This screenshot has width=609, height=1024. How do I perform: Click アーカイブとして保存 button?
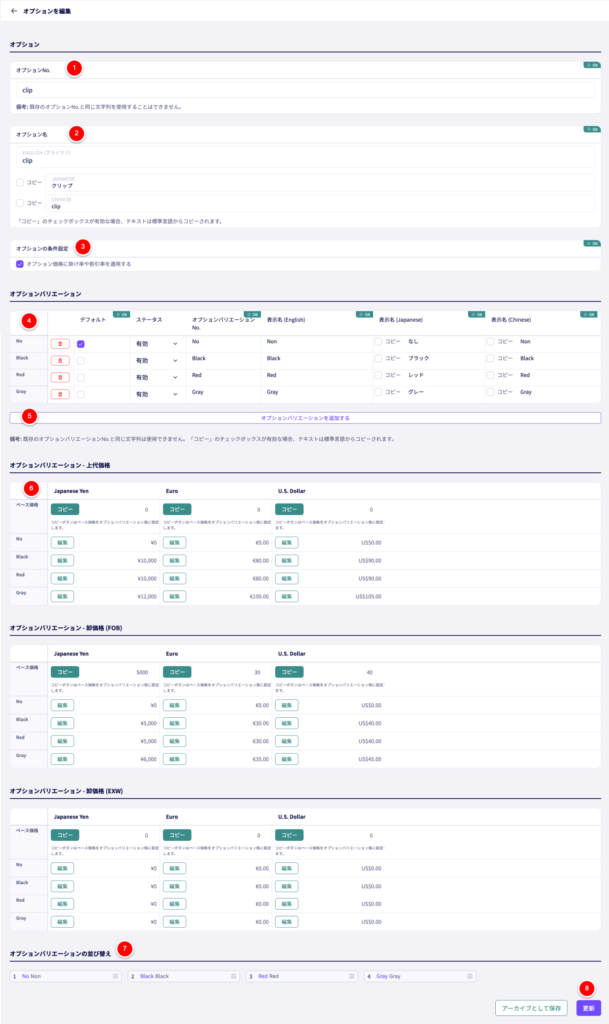pyautogui.click(x=531, y=1008)
